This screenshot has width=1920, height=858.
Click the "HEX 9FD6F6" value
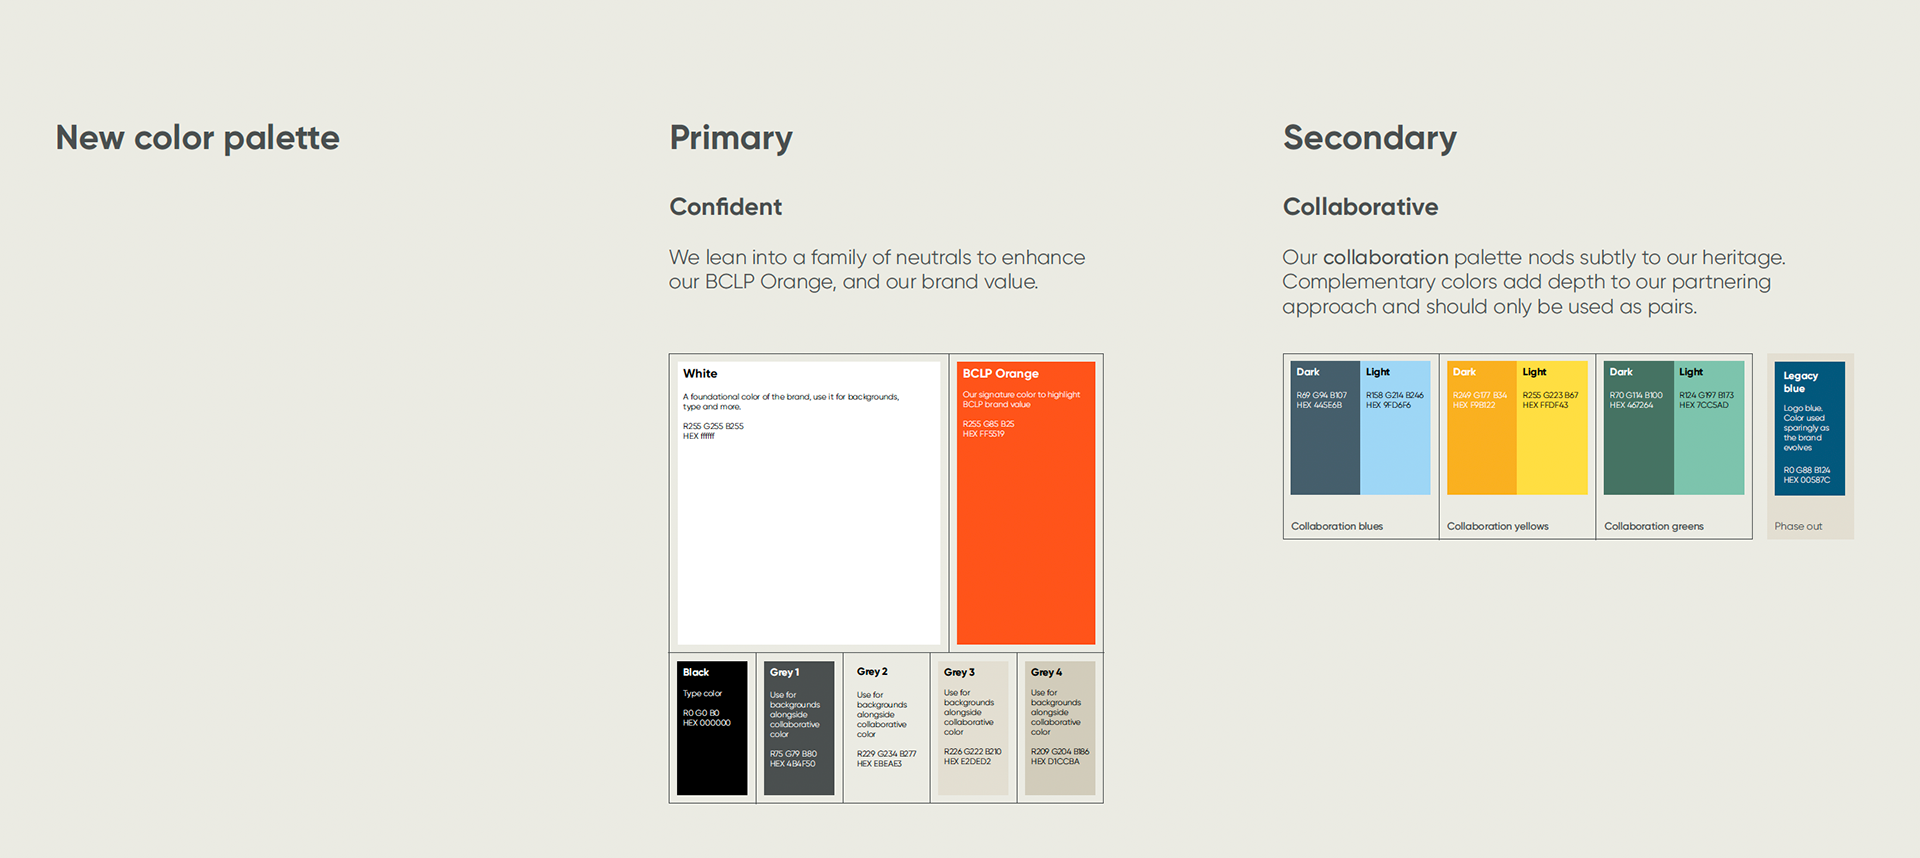1389,405
